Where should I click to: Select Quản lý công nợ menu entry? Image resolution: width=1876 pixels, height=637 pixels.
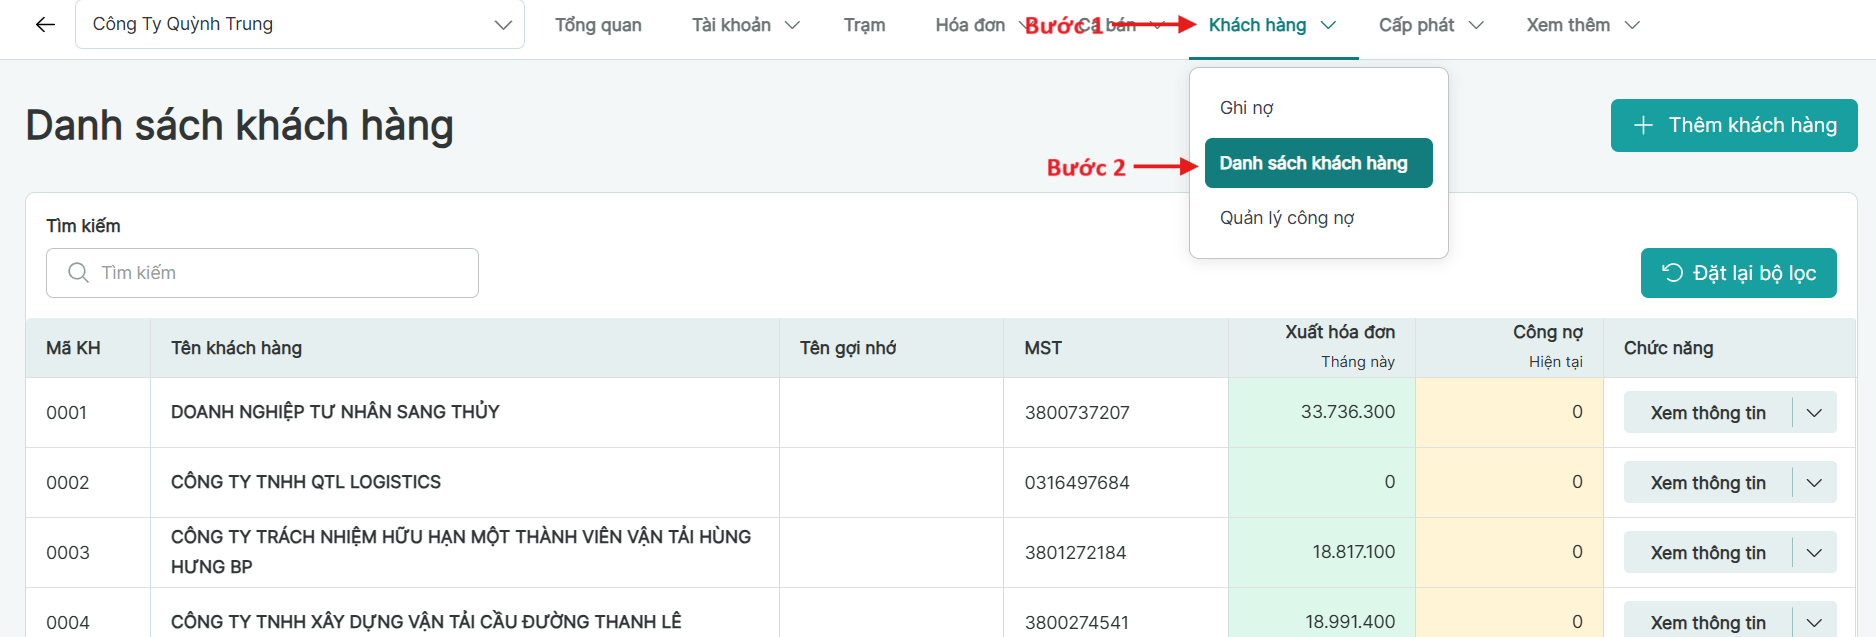click(x=1286, y=218)
